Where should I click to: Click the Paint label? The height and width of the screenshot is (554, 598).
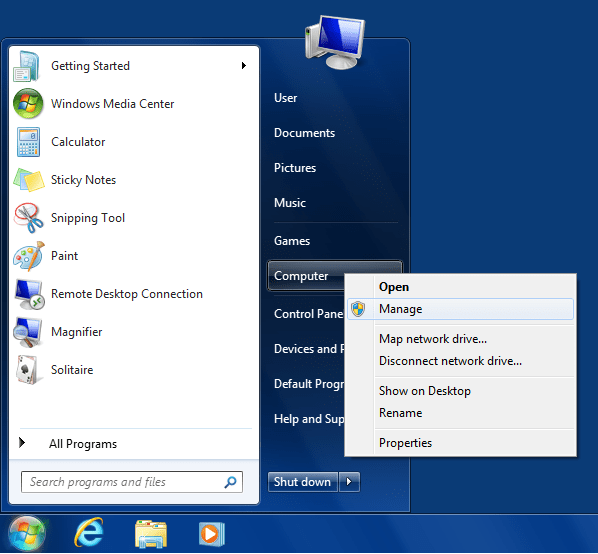tap(64, 256)
